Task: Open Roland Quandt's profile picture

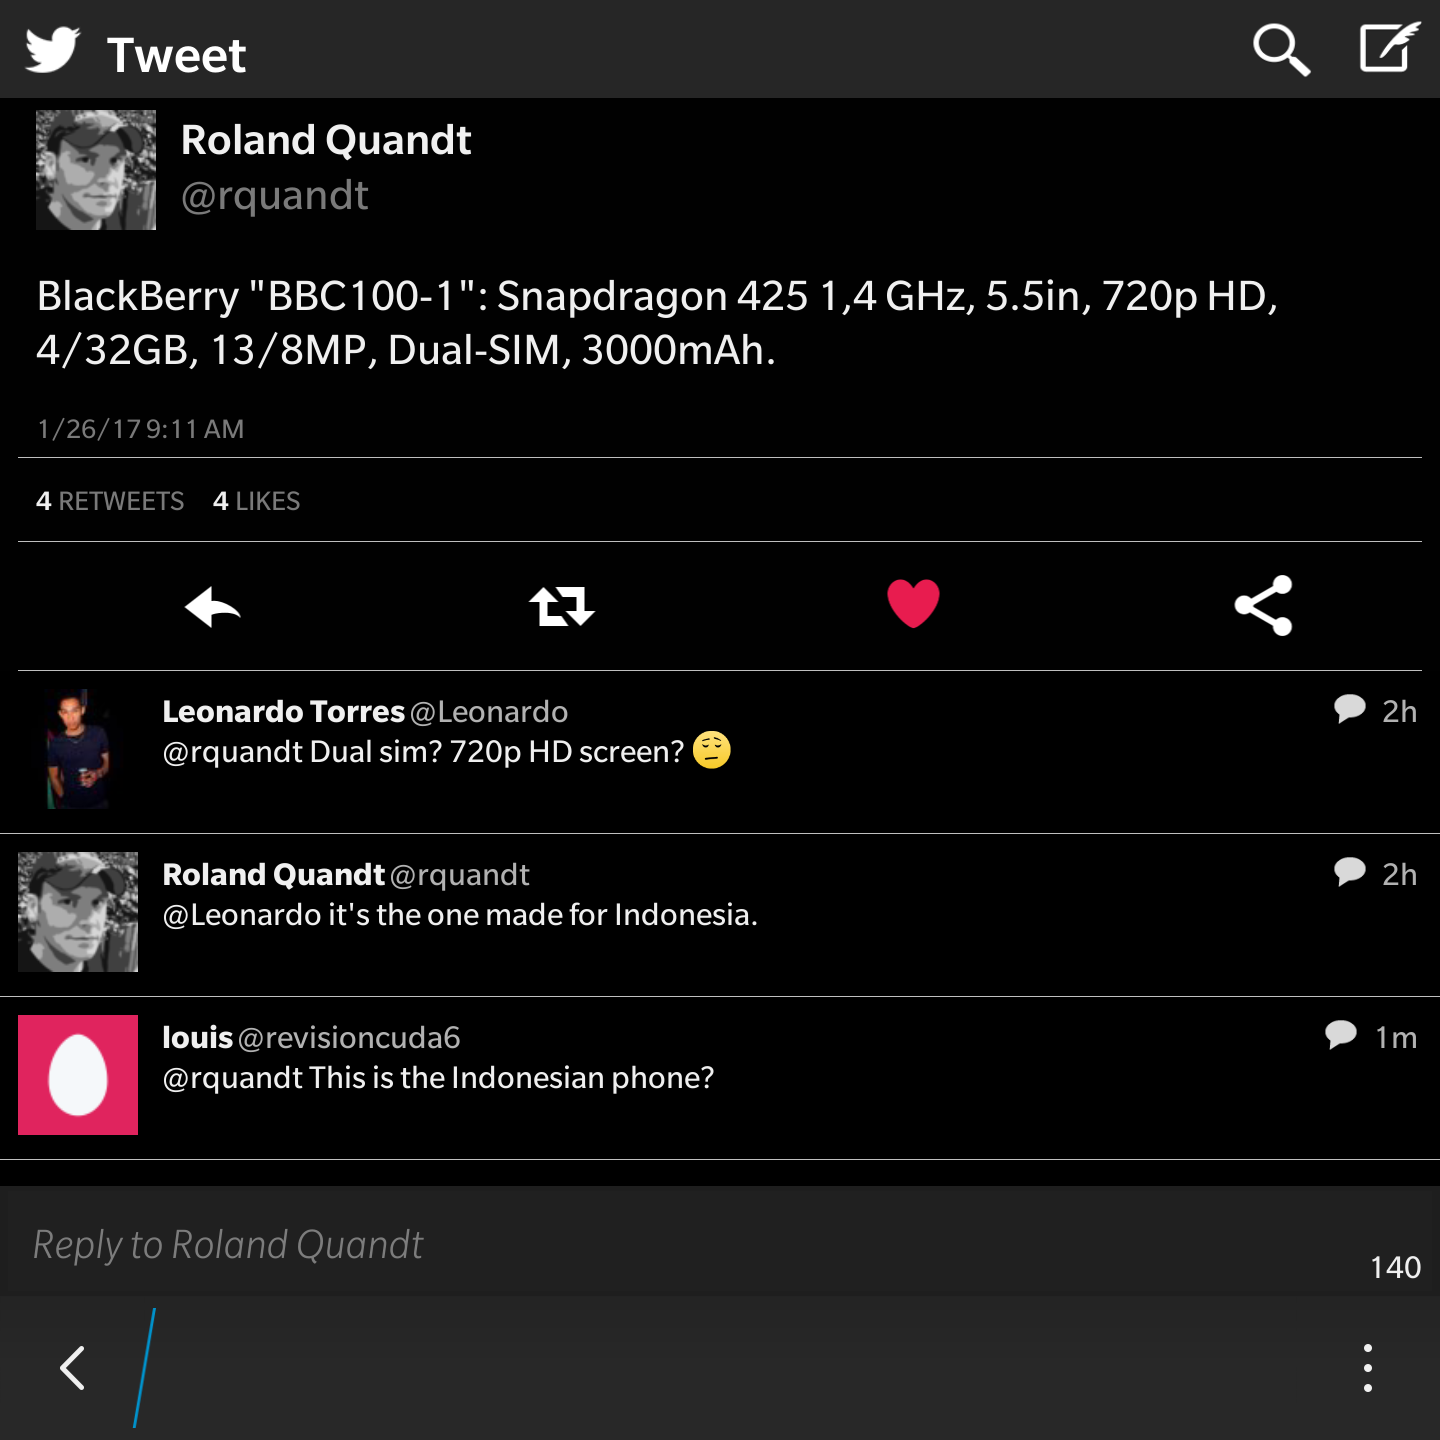Action: (x=96, y=170)
